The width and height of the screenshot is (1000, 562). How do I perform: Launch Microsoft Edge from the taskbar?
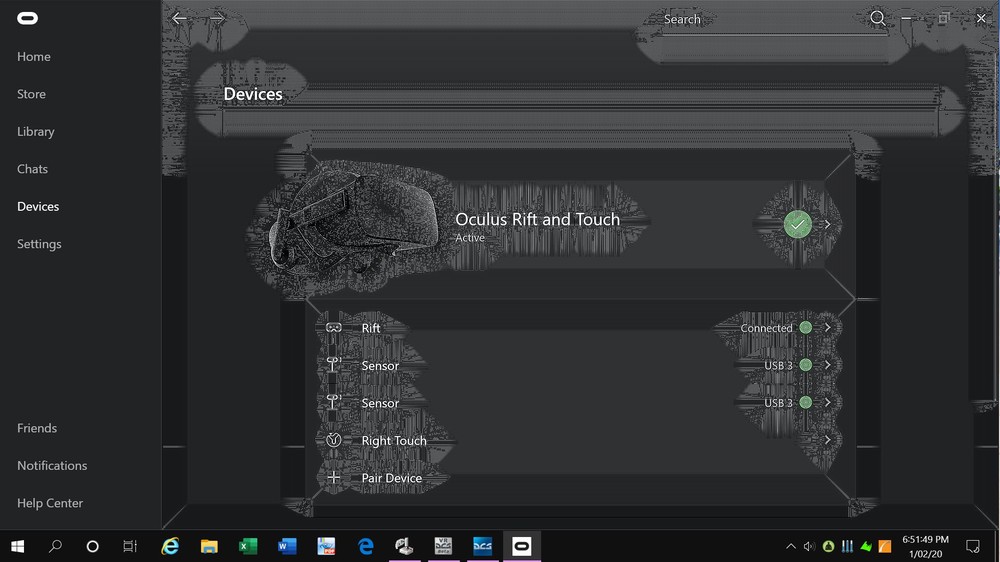[x=365, y=546]
